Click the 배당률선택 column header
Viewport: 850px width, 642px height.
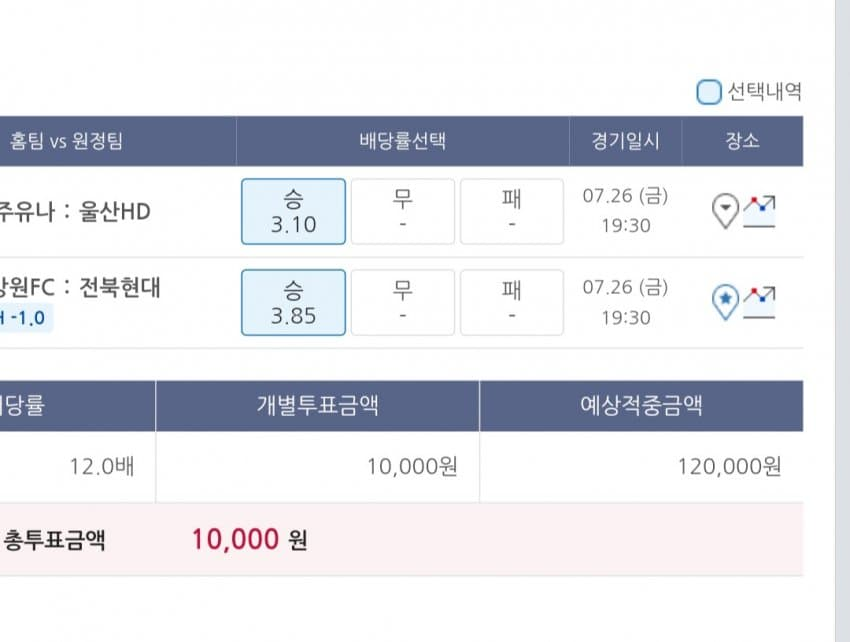click(x=402, y=141)
